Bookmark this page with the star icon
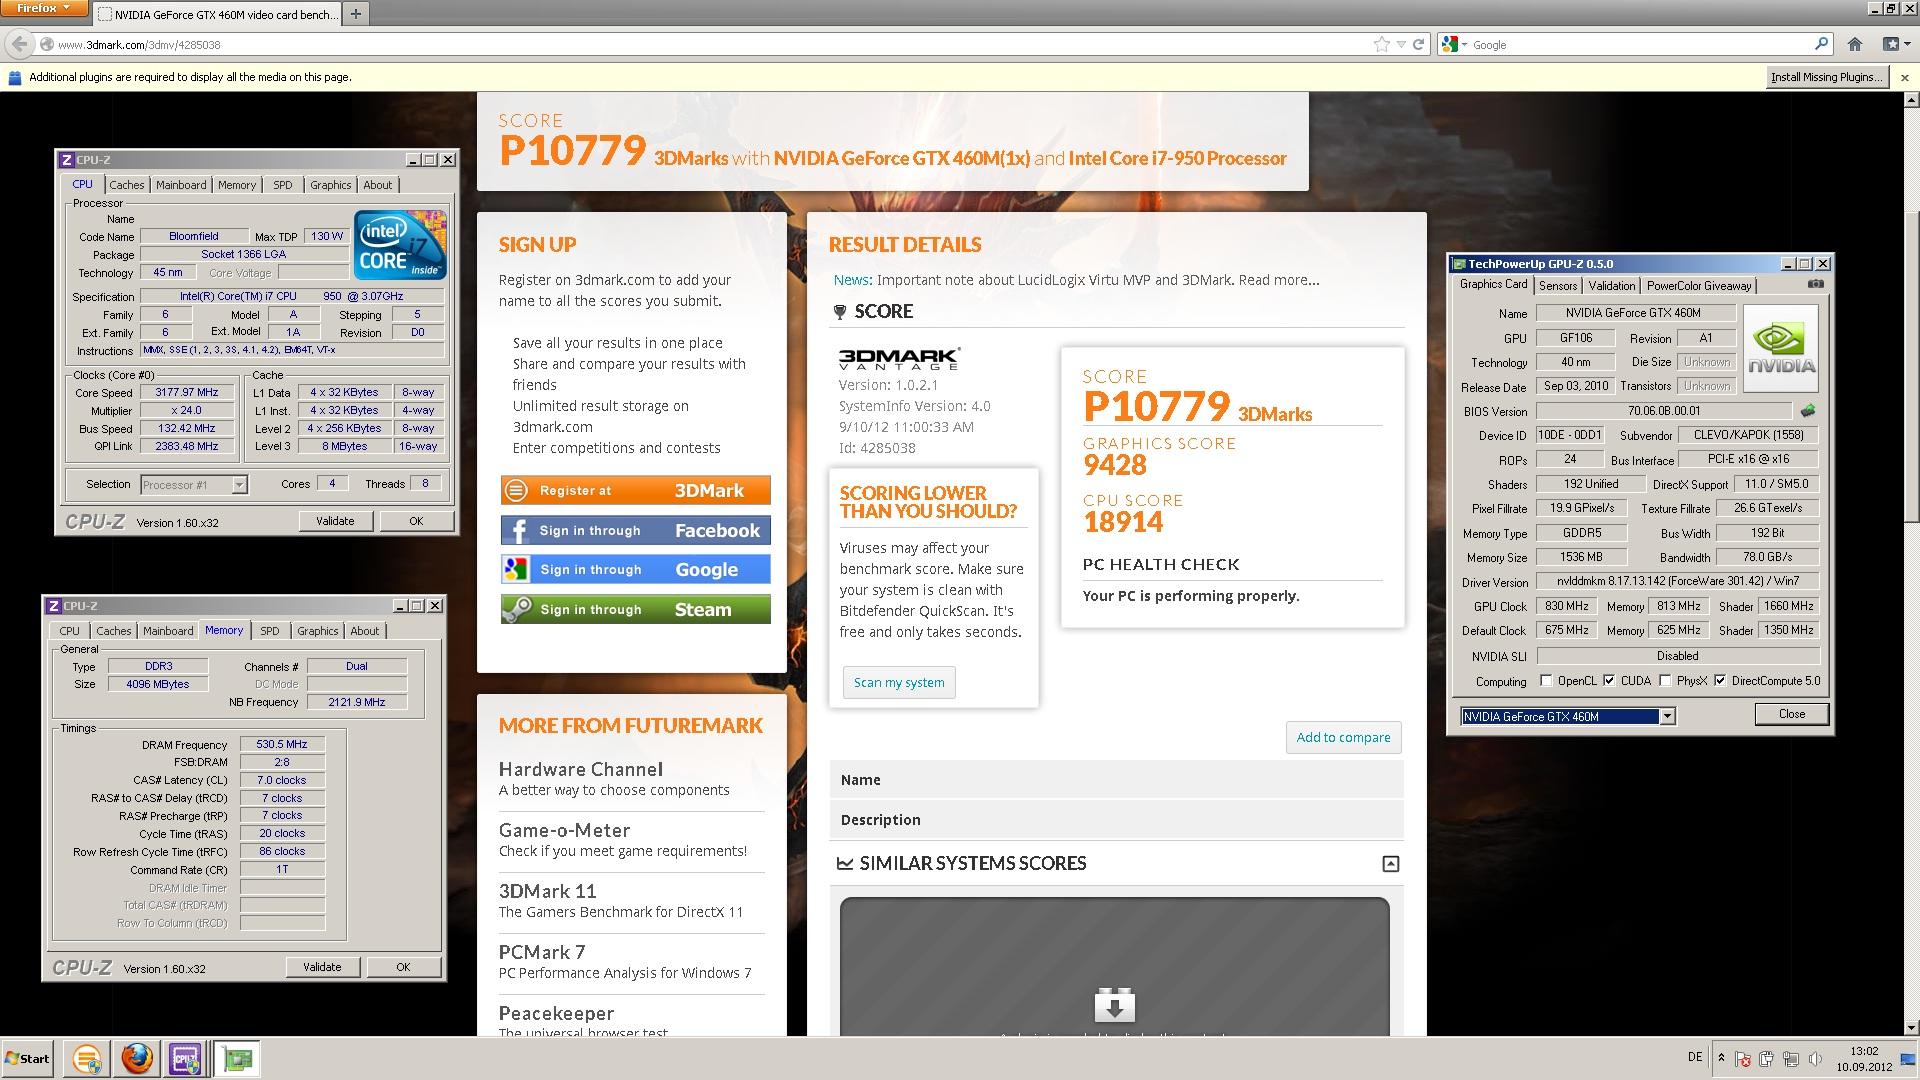 (1381, 44)
